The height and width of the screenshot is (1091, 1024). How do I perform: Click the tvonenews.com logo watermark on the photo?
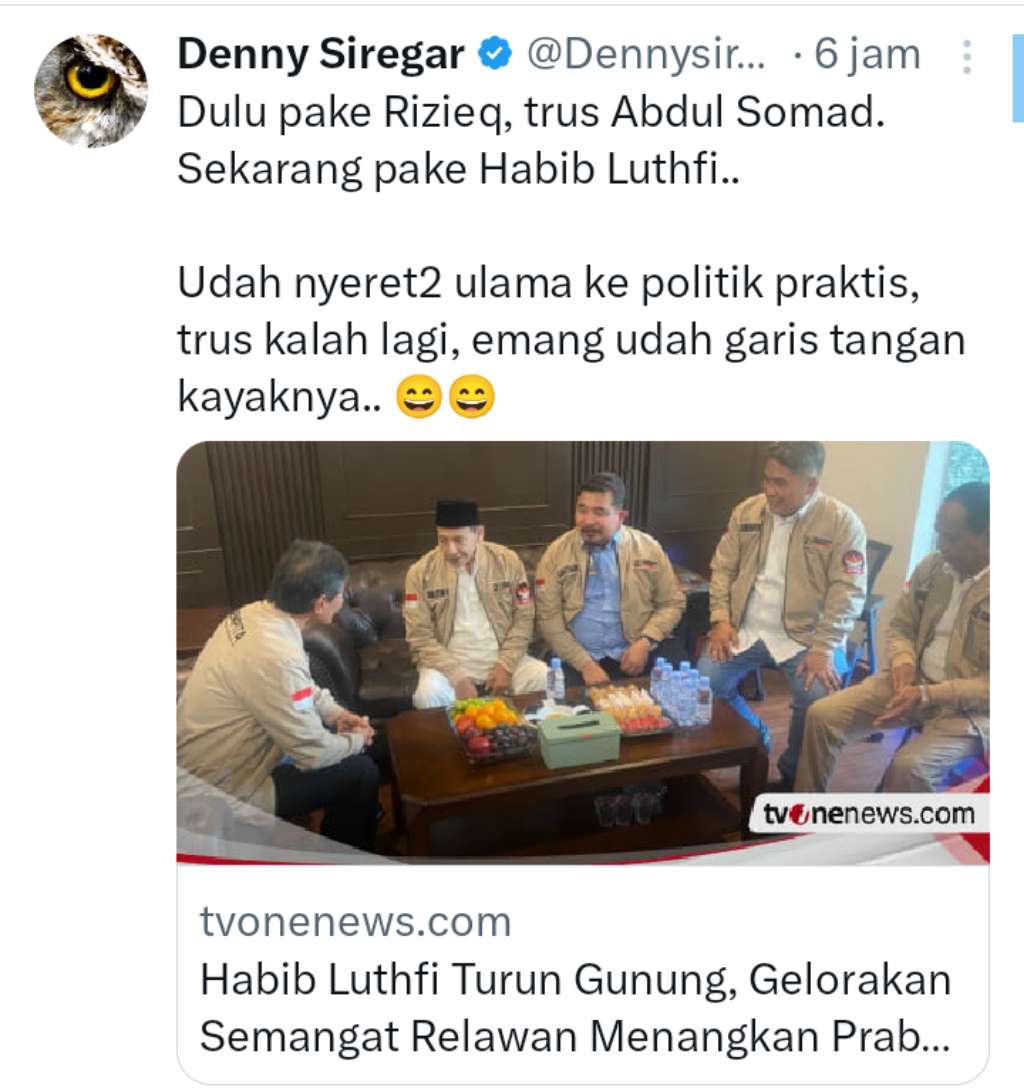pos(869,813)
